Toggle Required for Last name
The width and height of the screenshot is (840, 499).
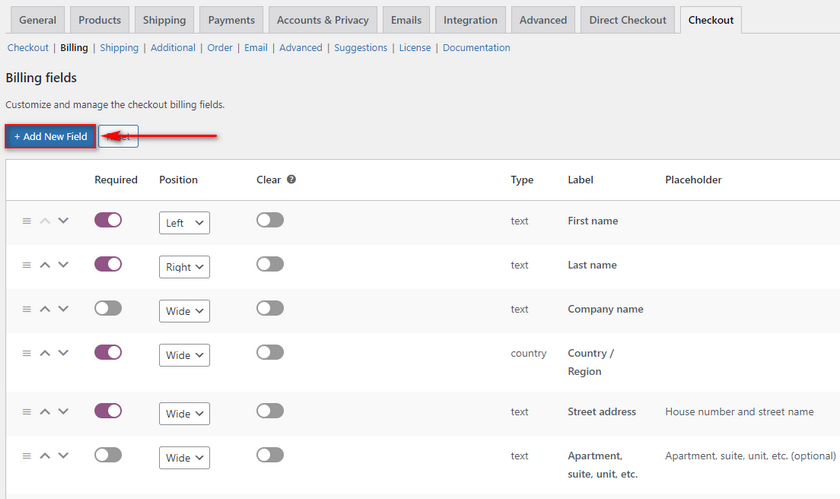pos(108,264)
